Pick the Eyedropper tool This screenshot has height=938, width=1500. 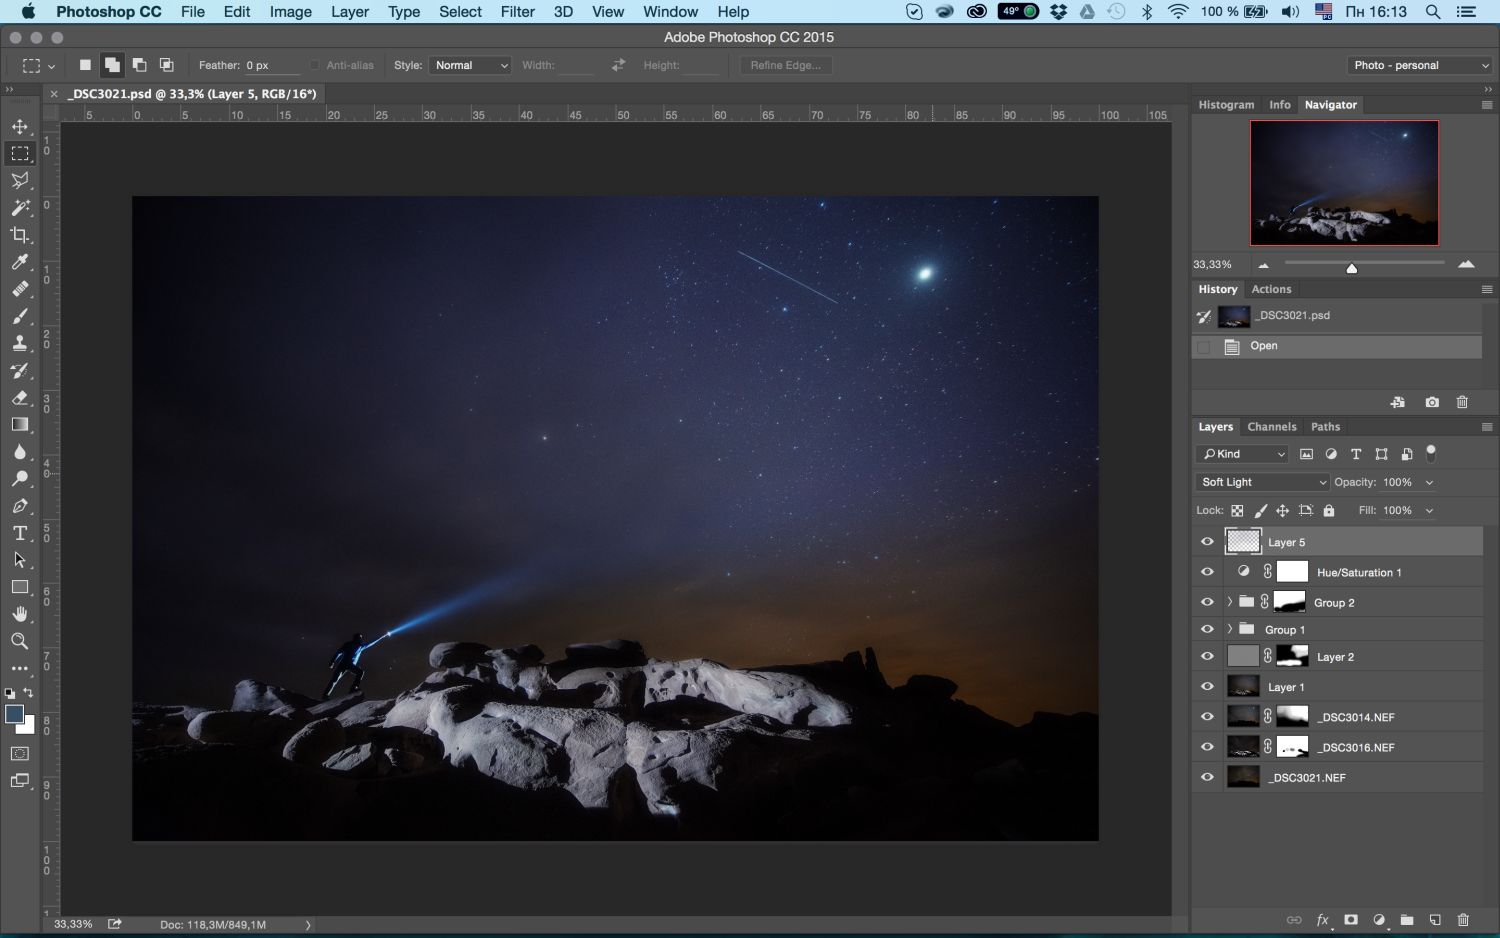[20, 262]
